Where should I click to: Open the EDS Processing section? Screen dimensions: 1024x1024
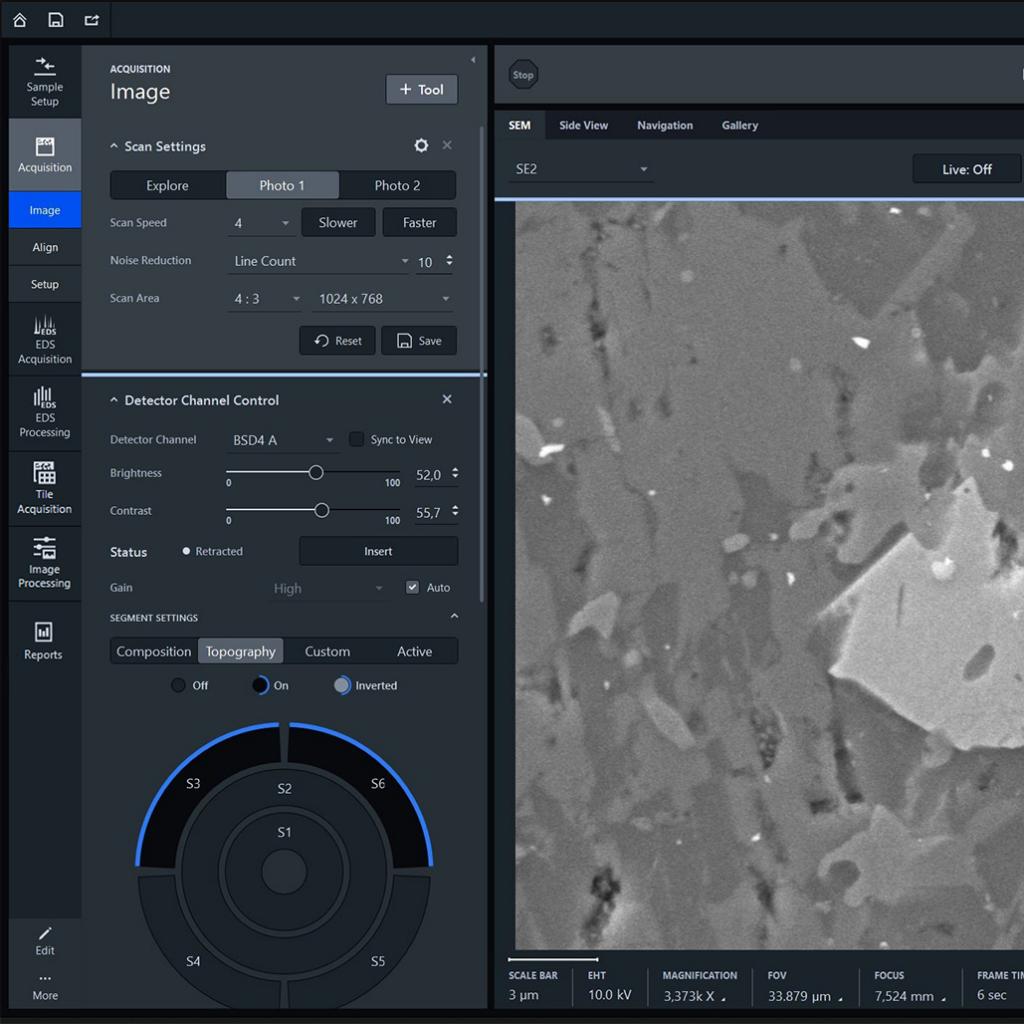point(44,413)
